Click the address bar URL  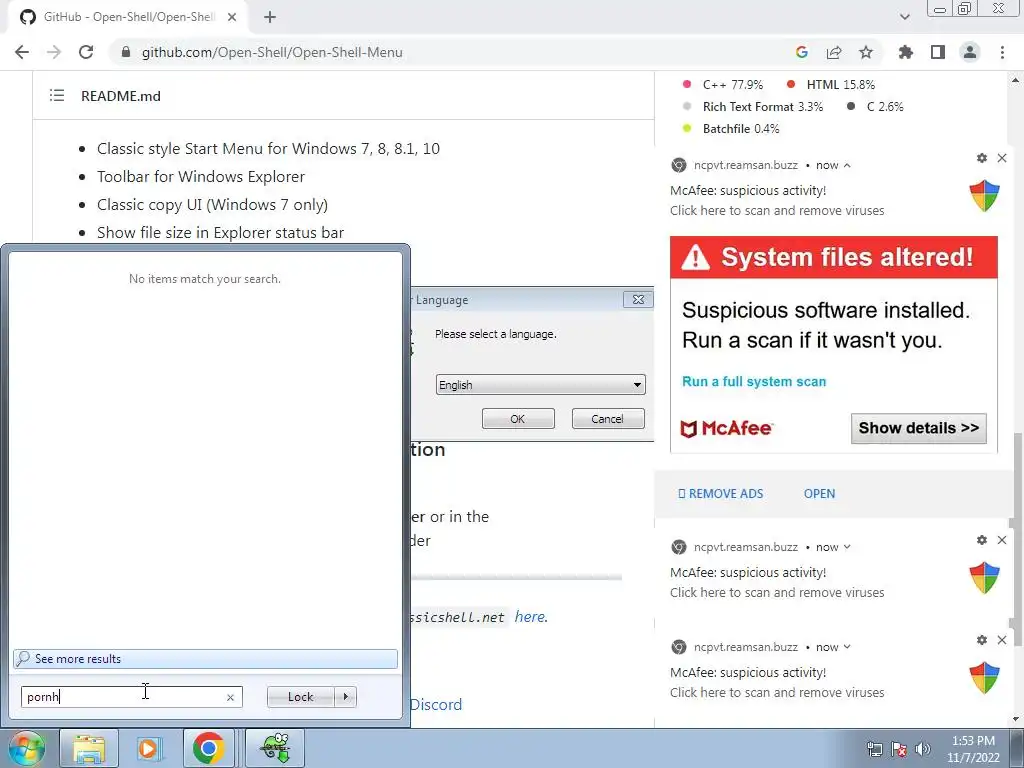click(272, 52)
